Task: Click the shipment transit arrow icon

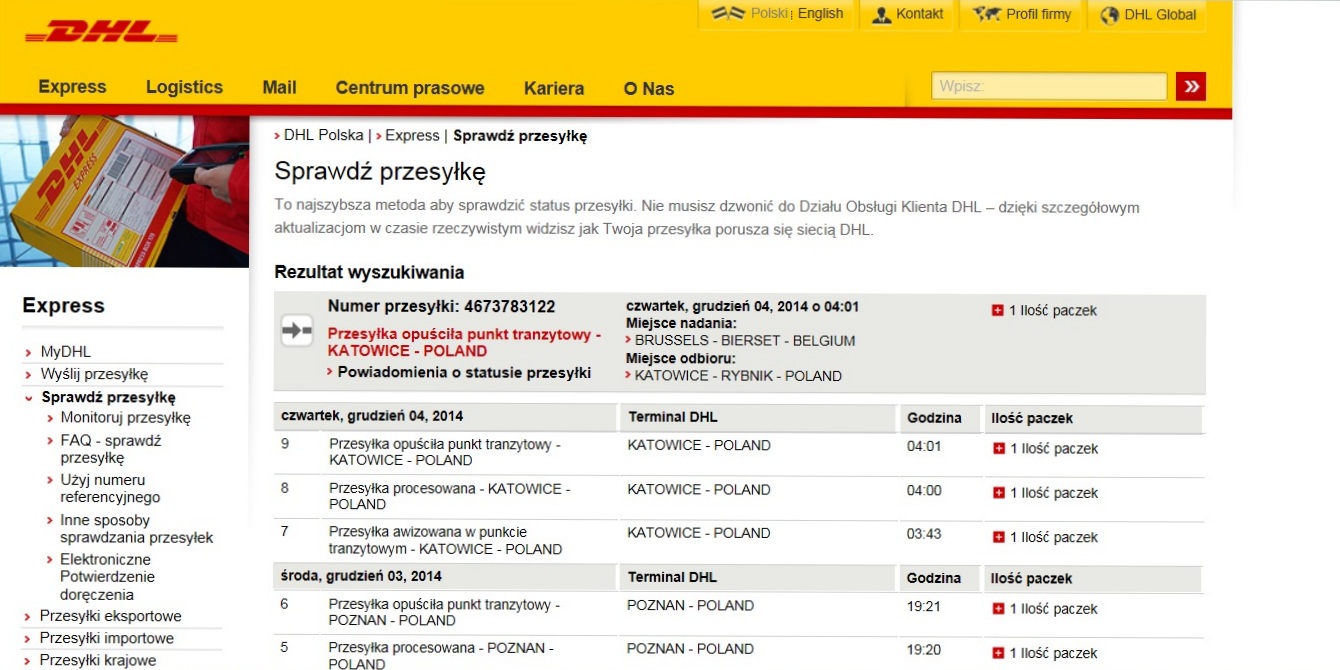Action: 297,331
